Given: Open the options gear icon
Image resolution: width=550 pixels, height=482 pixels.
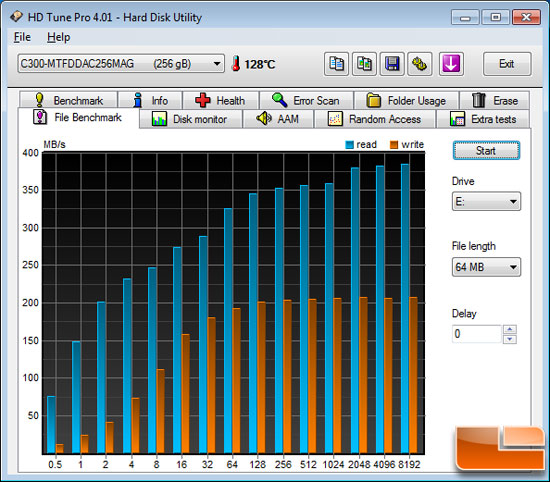Looking at the screenshot, I should tap(420, 64).
